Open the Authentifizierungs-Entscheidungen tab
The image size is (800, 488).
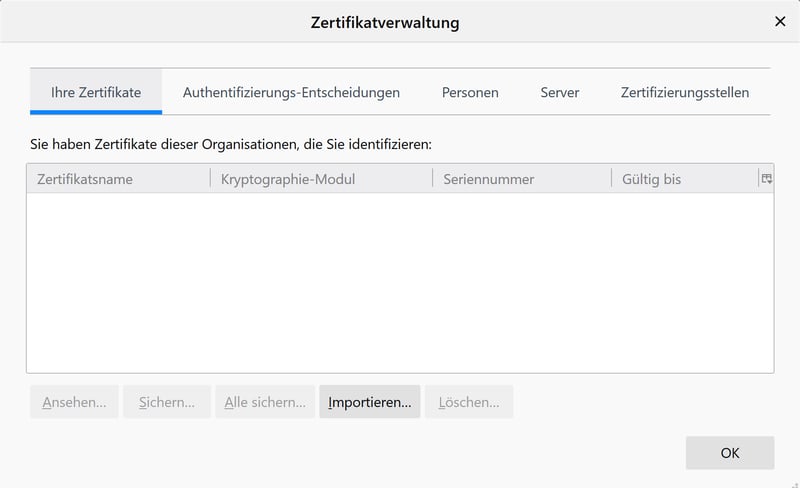click(x=291, y=92)
